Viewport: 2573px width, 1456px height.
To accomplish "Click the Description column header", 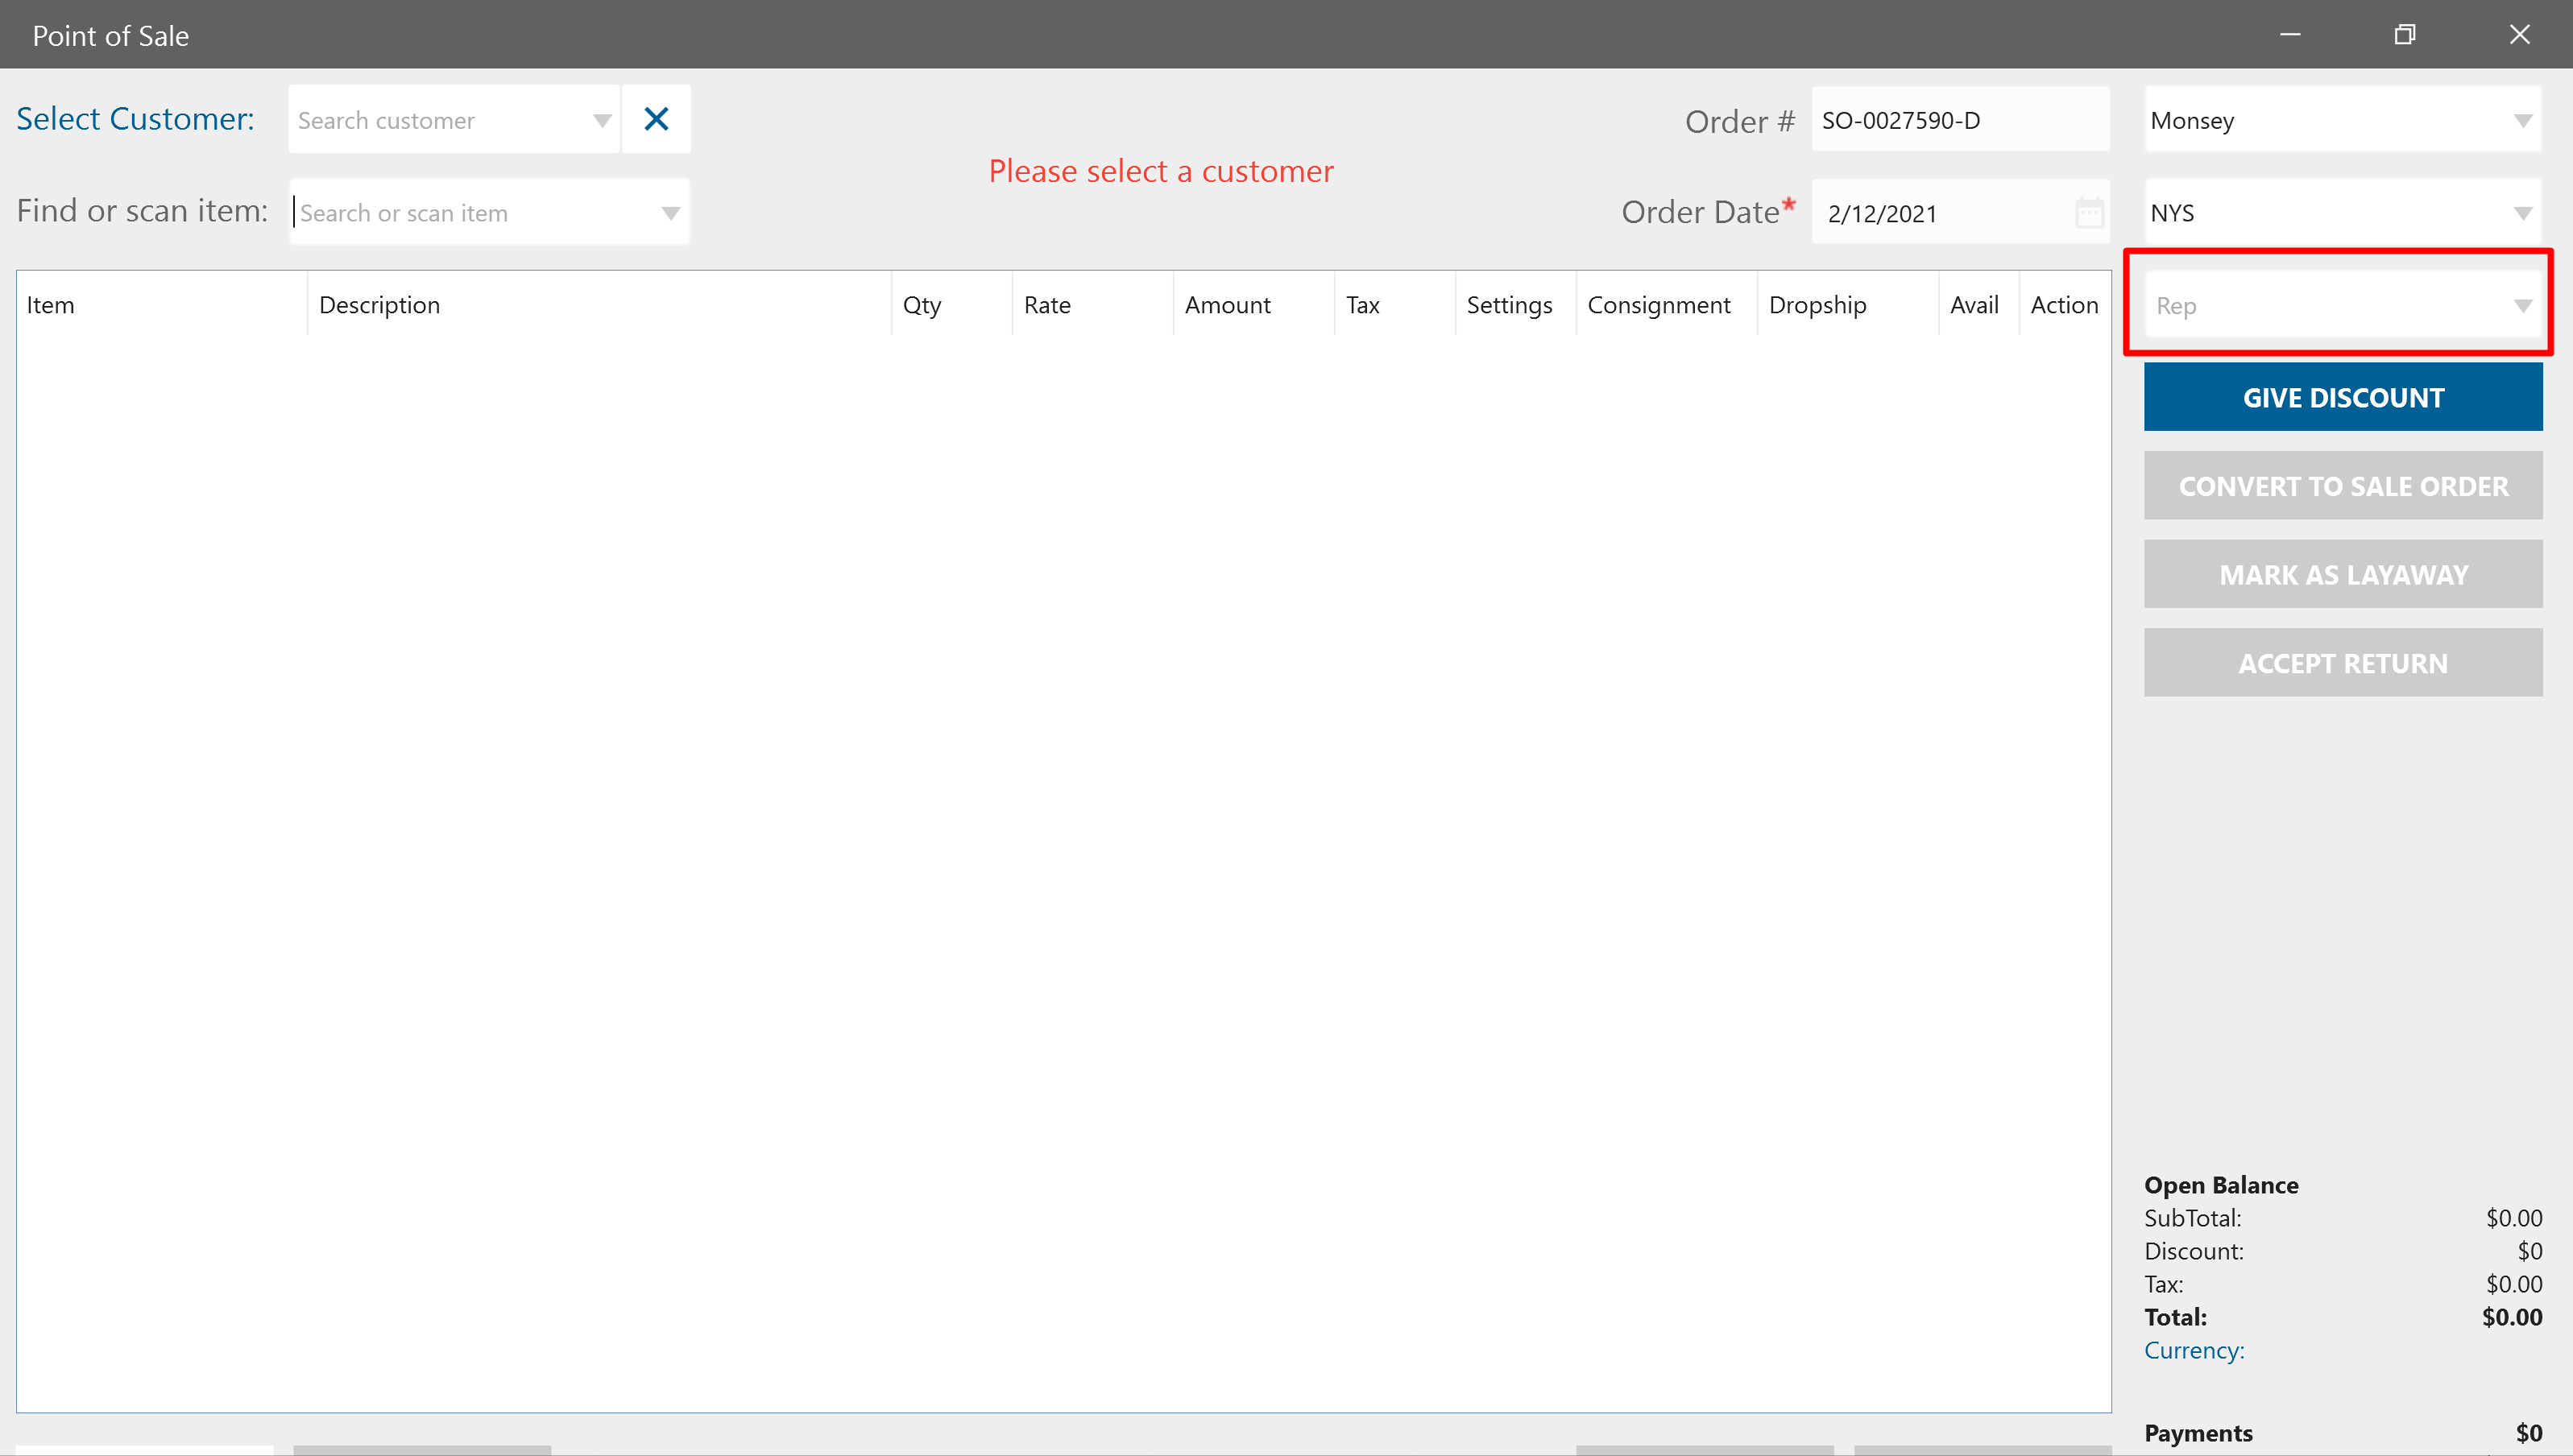I will [379, 305].
